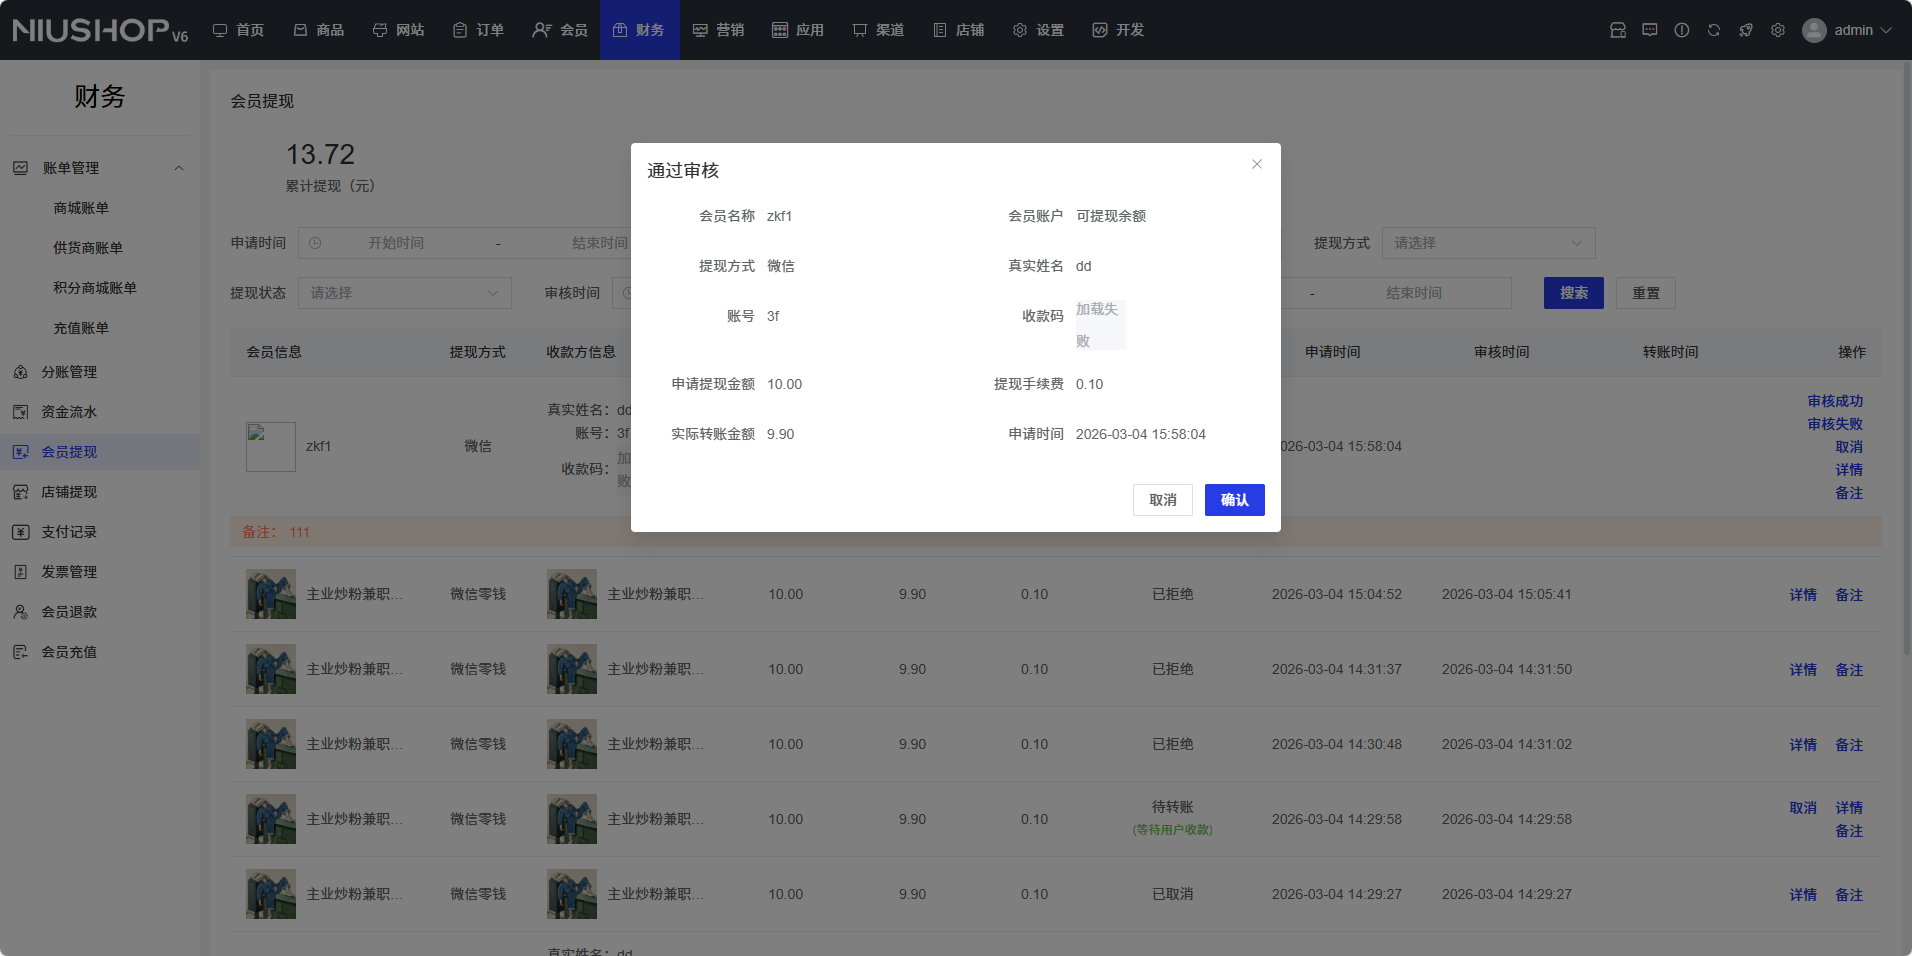Image resolution: width=1912 pixels, height=956 pixels.
Task: Open the 提现状态 filter dropdown
Action: [404, 293]
